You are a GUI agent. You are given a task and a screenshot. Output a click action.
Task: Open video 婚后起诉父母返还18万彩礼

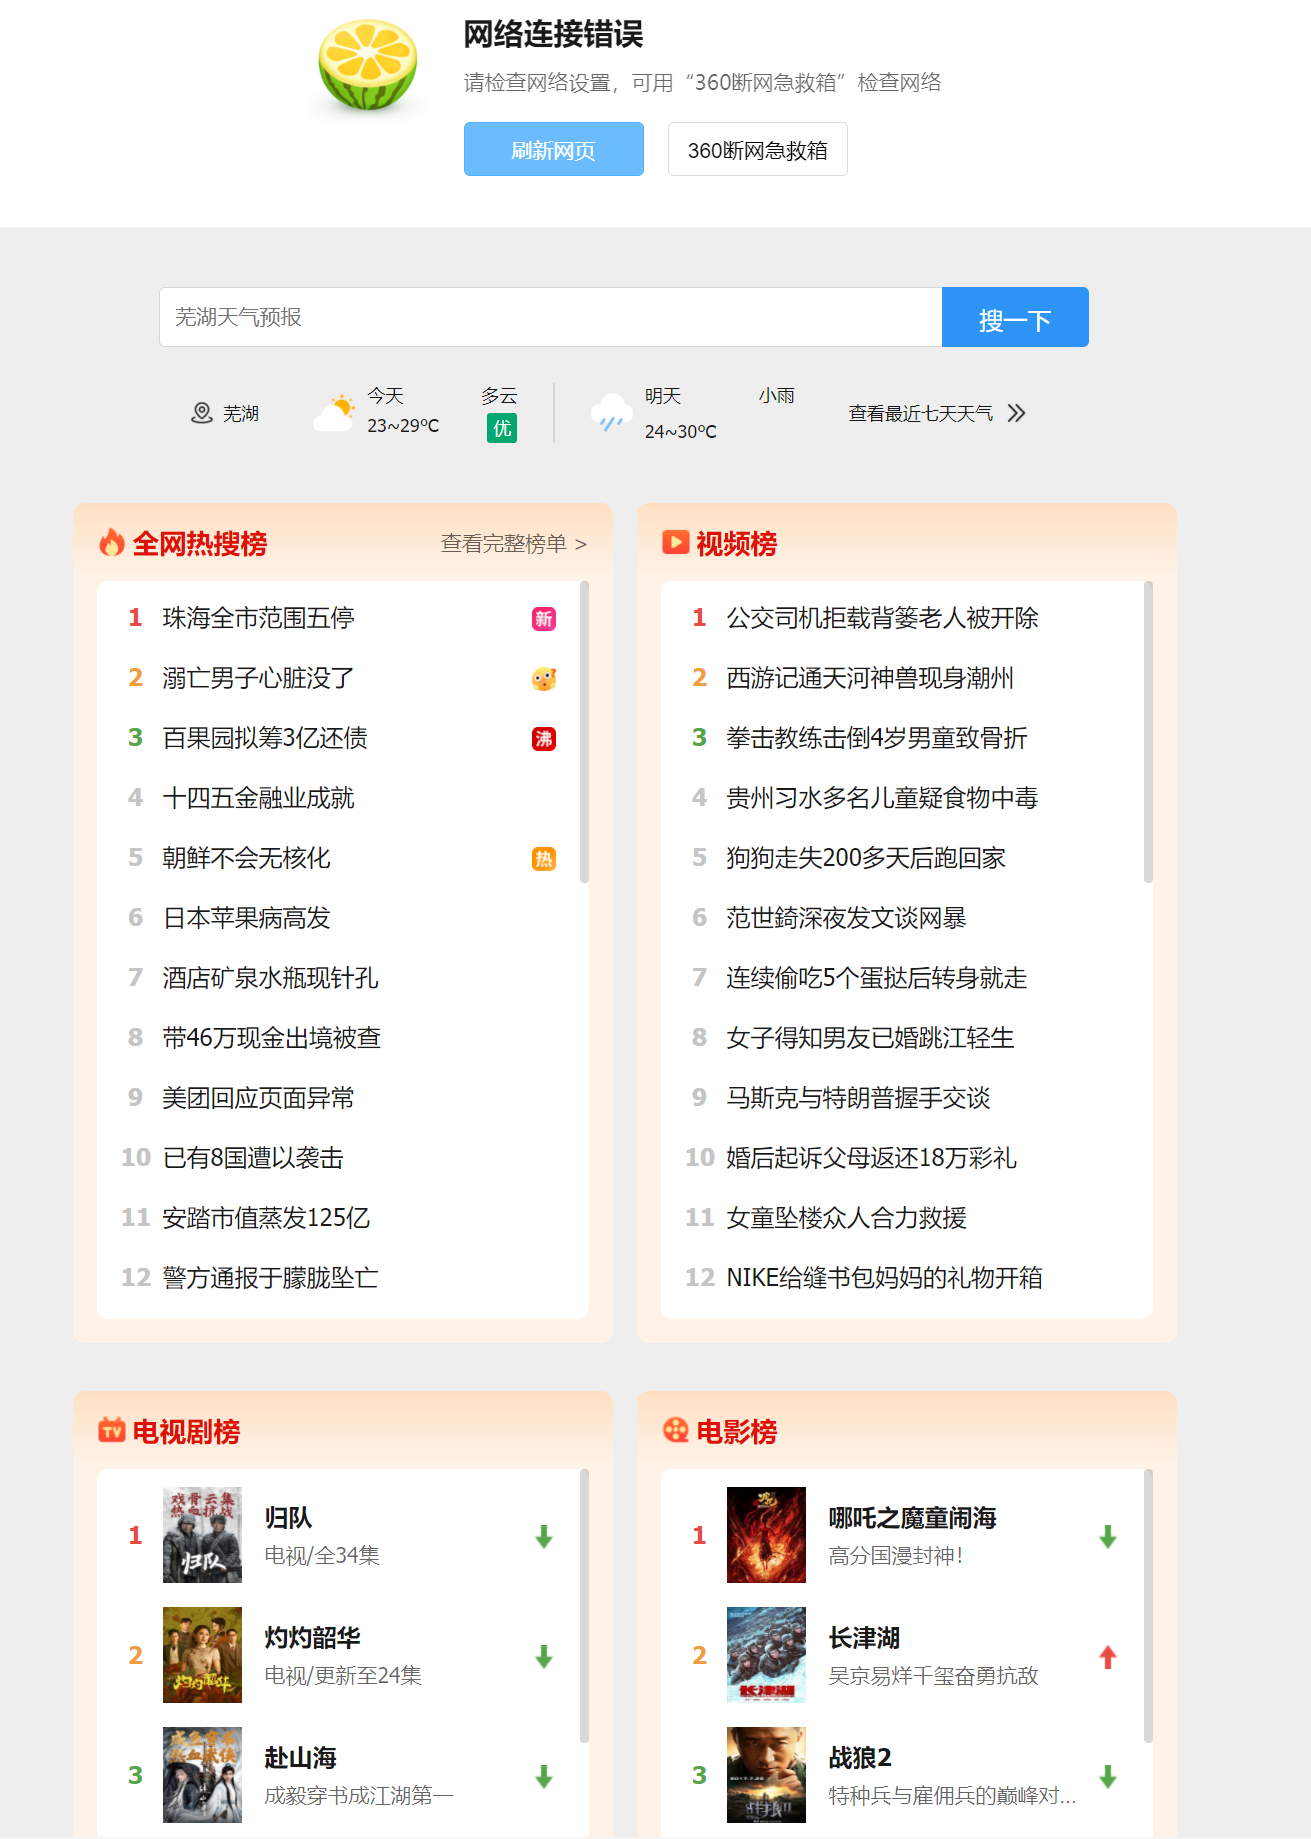(872, 1158)
